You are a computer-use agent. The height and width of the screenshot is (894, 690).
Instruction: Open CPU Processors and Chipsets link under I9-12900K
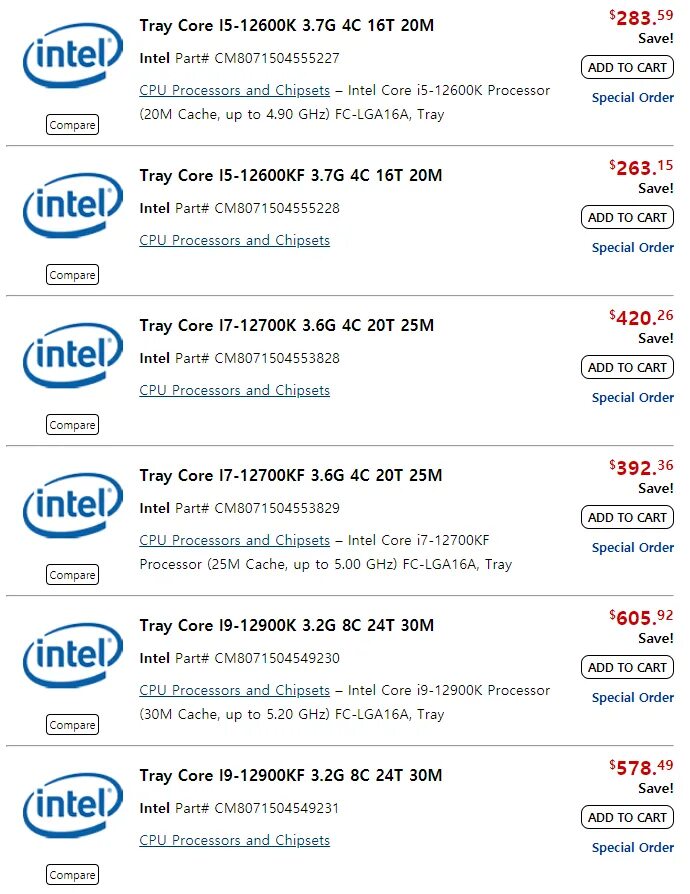(x=234, y=690)
